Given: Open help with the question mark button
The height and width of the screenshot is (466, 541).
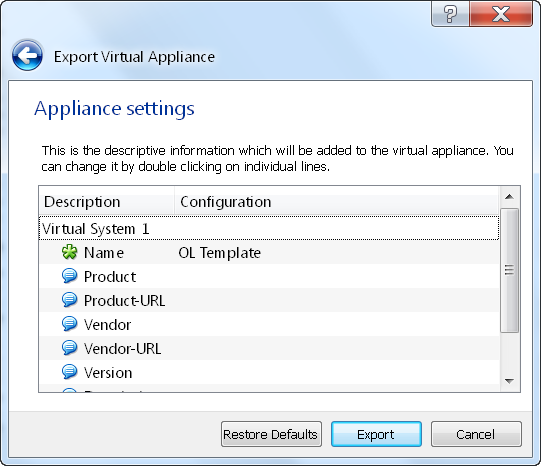Looking at the screenshot, I should (450, 14).
